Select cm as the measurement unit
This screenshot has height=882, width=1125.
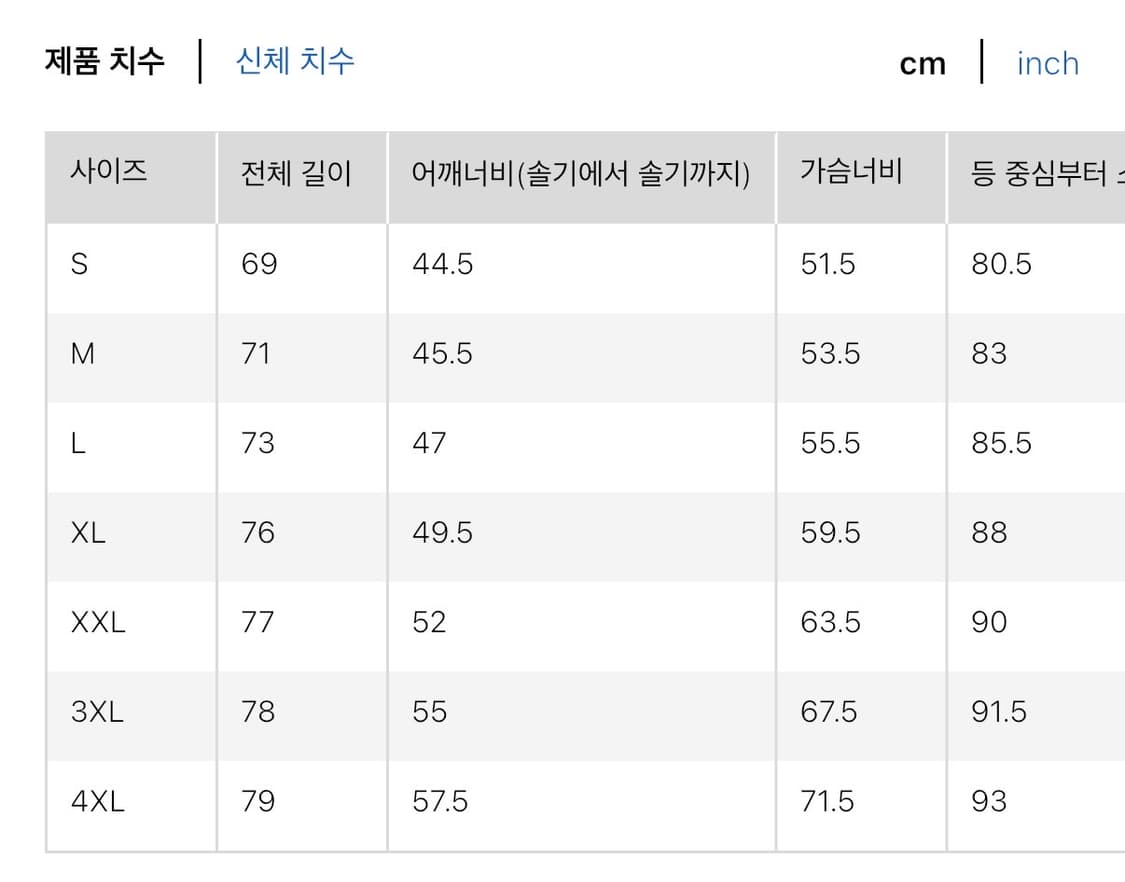pyautogui.click(x=921, y=62)
